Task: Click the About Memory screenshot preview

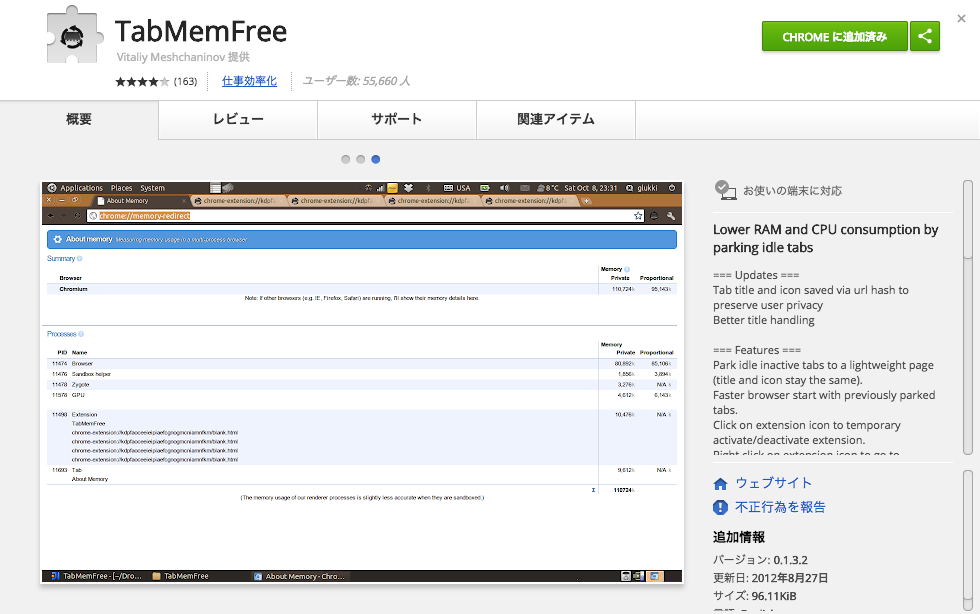Action: (362, 382)
